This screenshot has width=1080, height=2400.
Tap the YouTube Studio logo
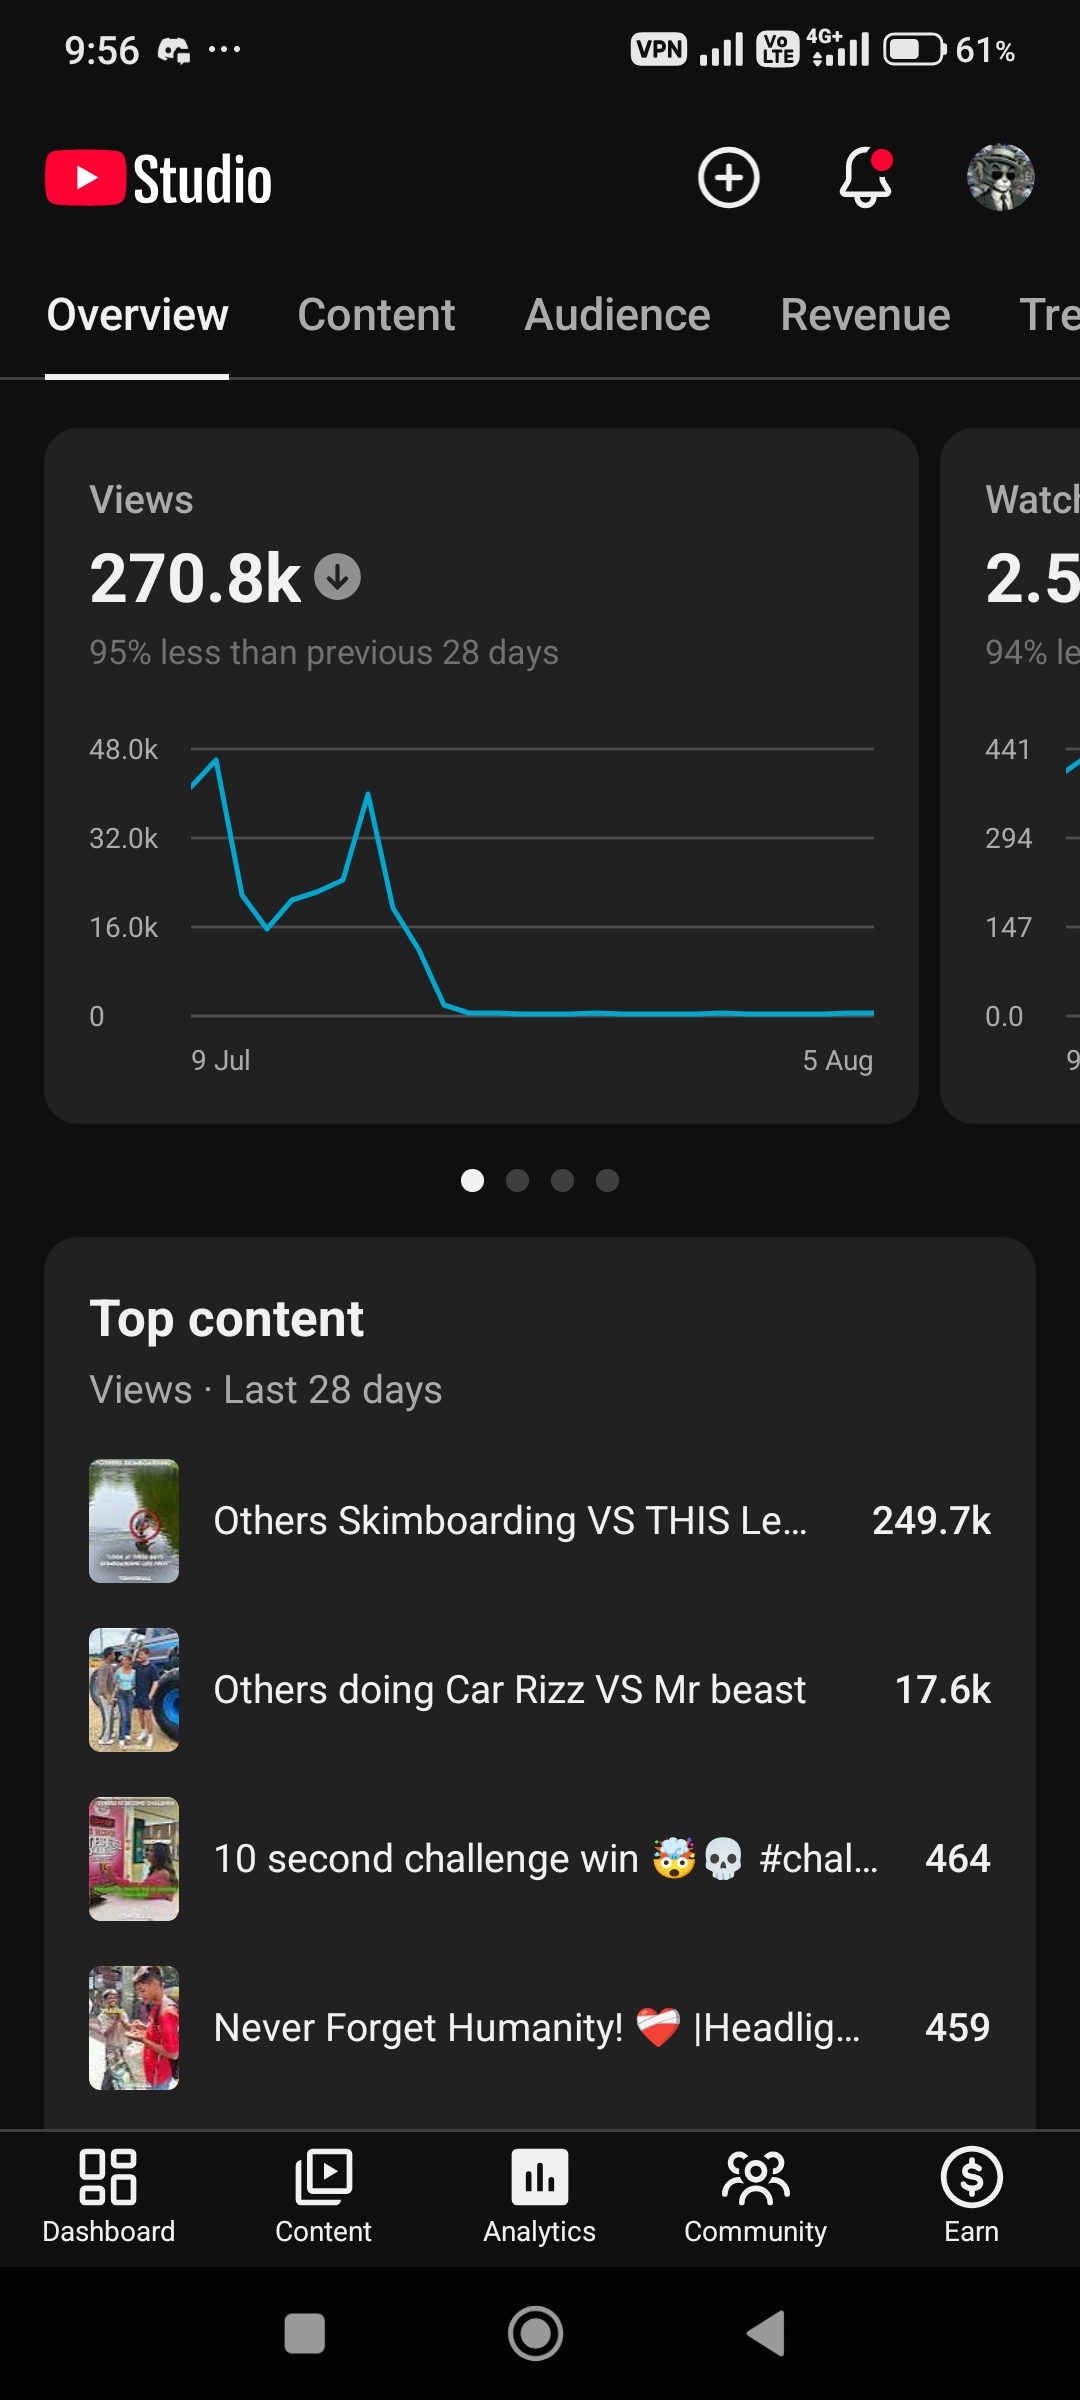pyautogui.click(x=159, y=179)
